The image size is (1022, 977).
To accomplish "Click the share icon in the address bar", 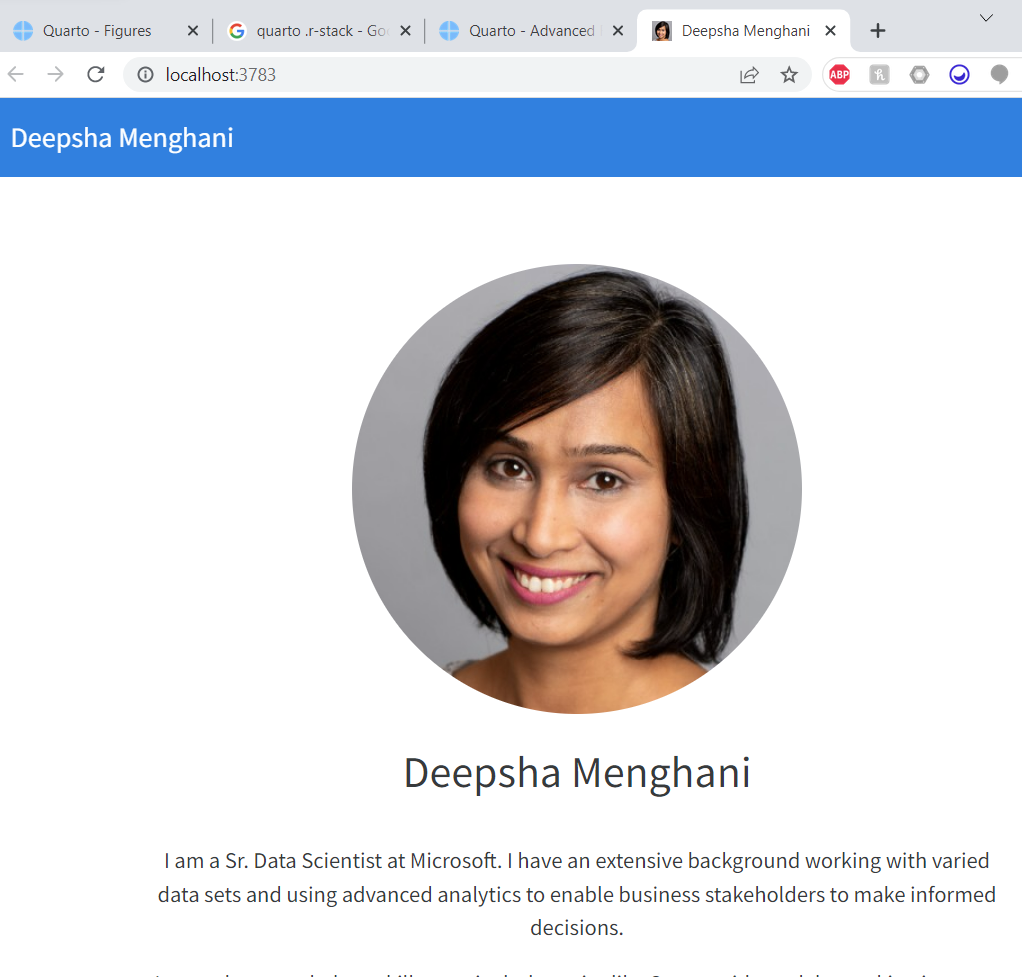I will [749, 74].
